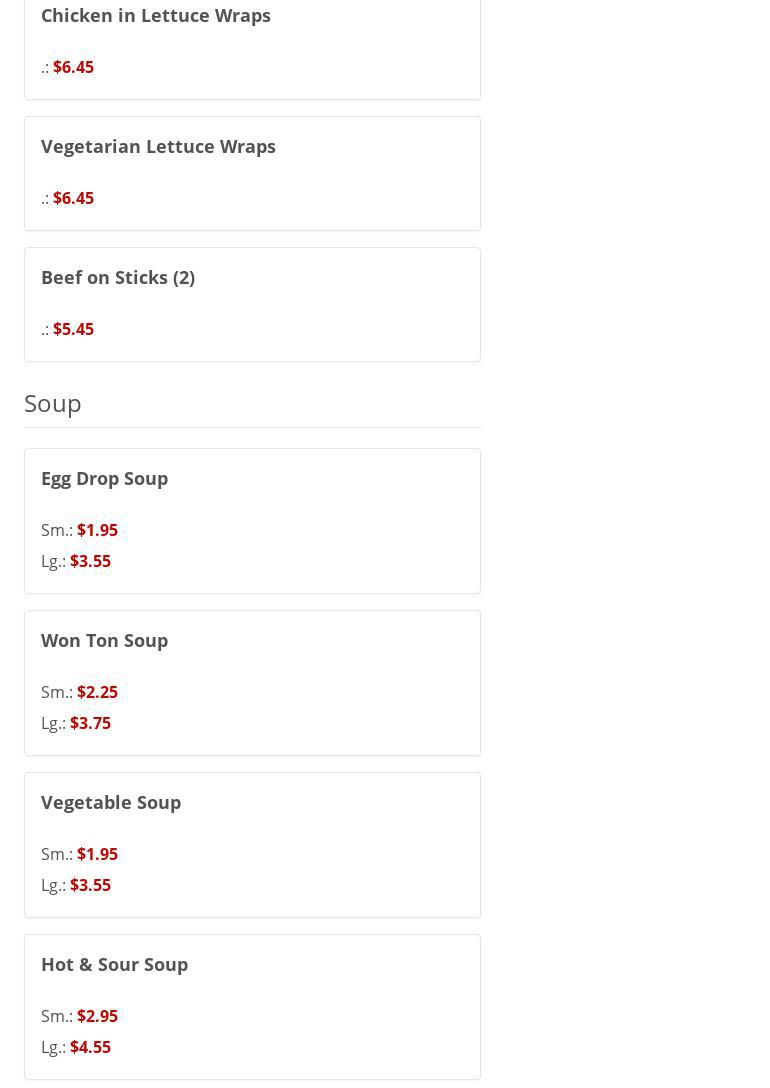Screen dimensions: 770x1088
Task: Choose Hot & Sour Soup small $2.95 price
Action: (x=97, y=1016)
